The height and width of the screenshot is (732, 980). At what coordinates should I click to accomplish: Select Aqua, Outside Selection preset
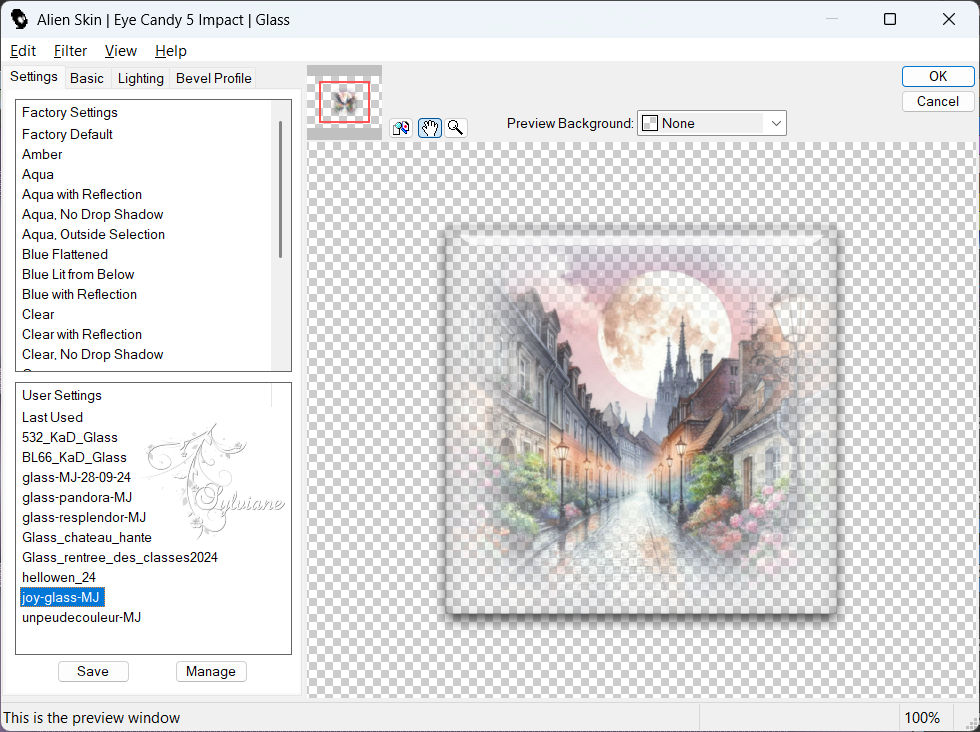(x=93, y=234)
